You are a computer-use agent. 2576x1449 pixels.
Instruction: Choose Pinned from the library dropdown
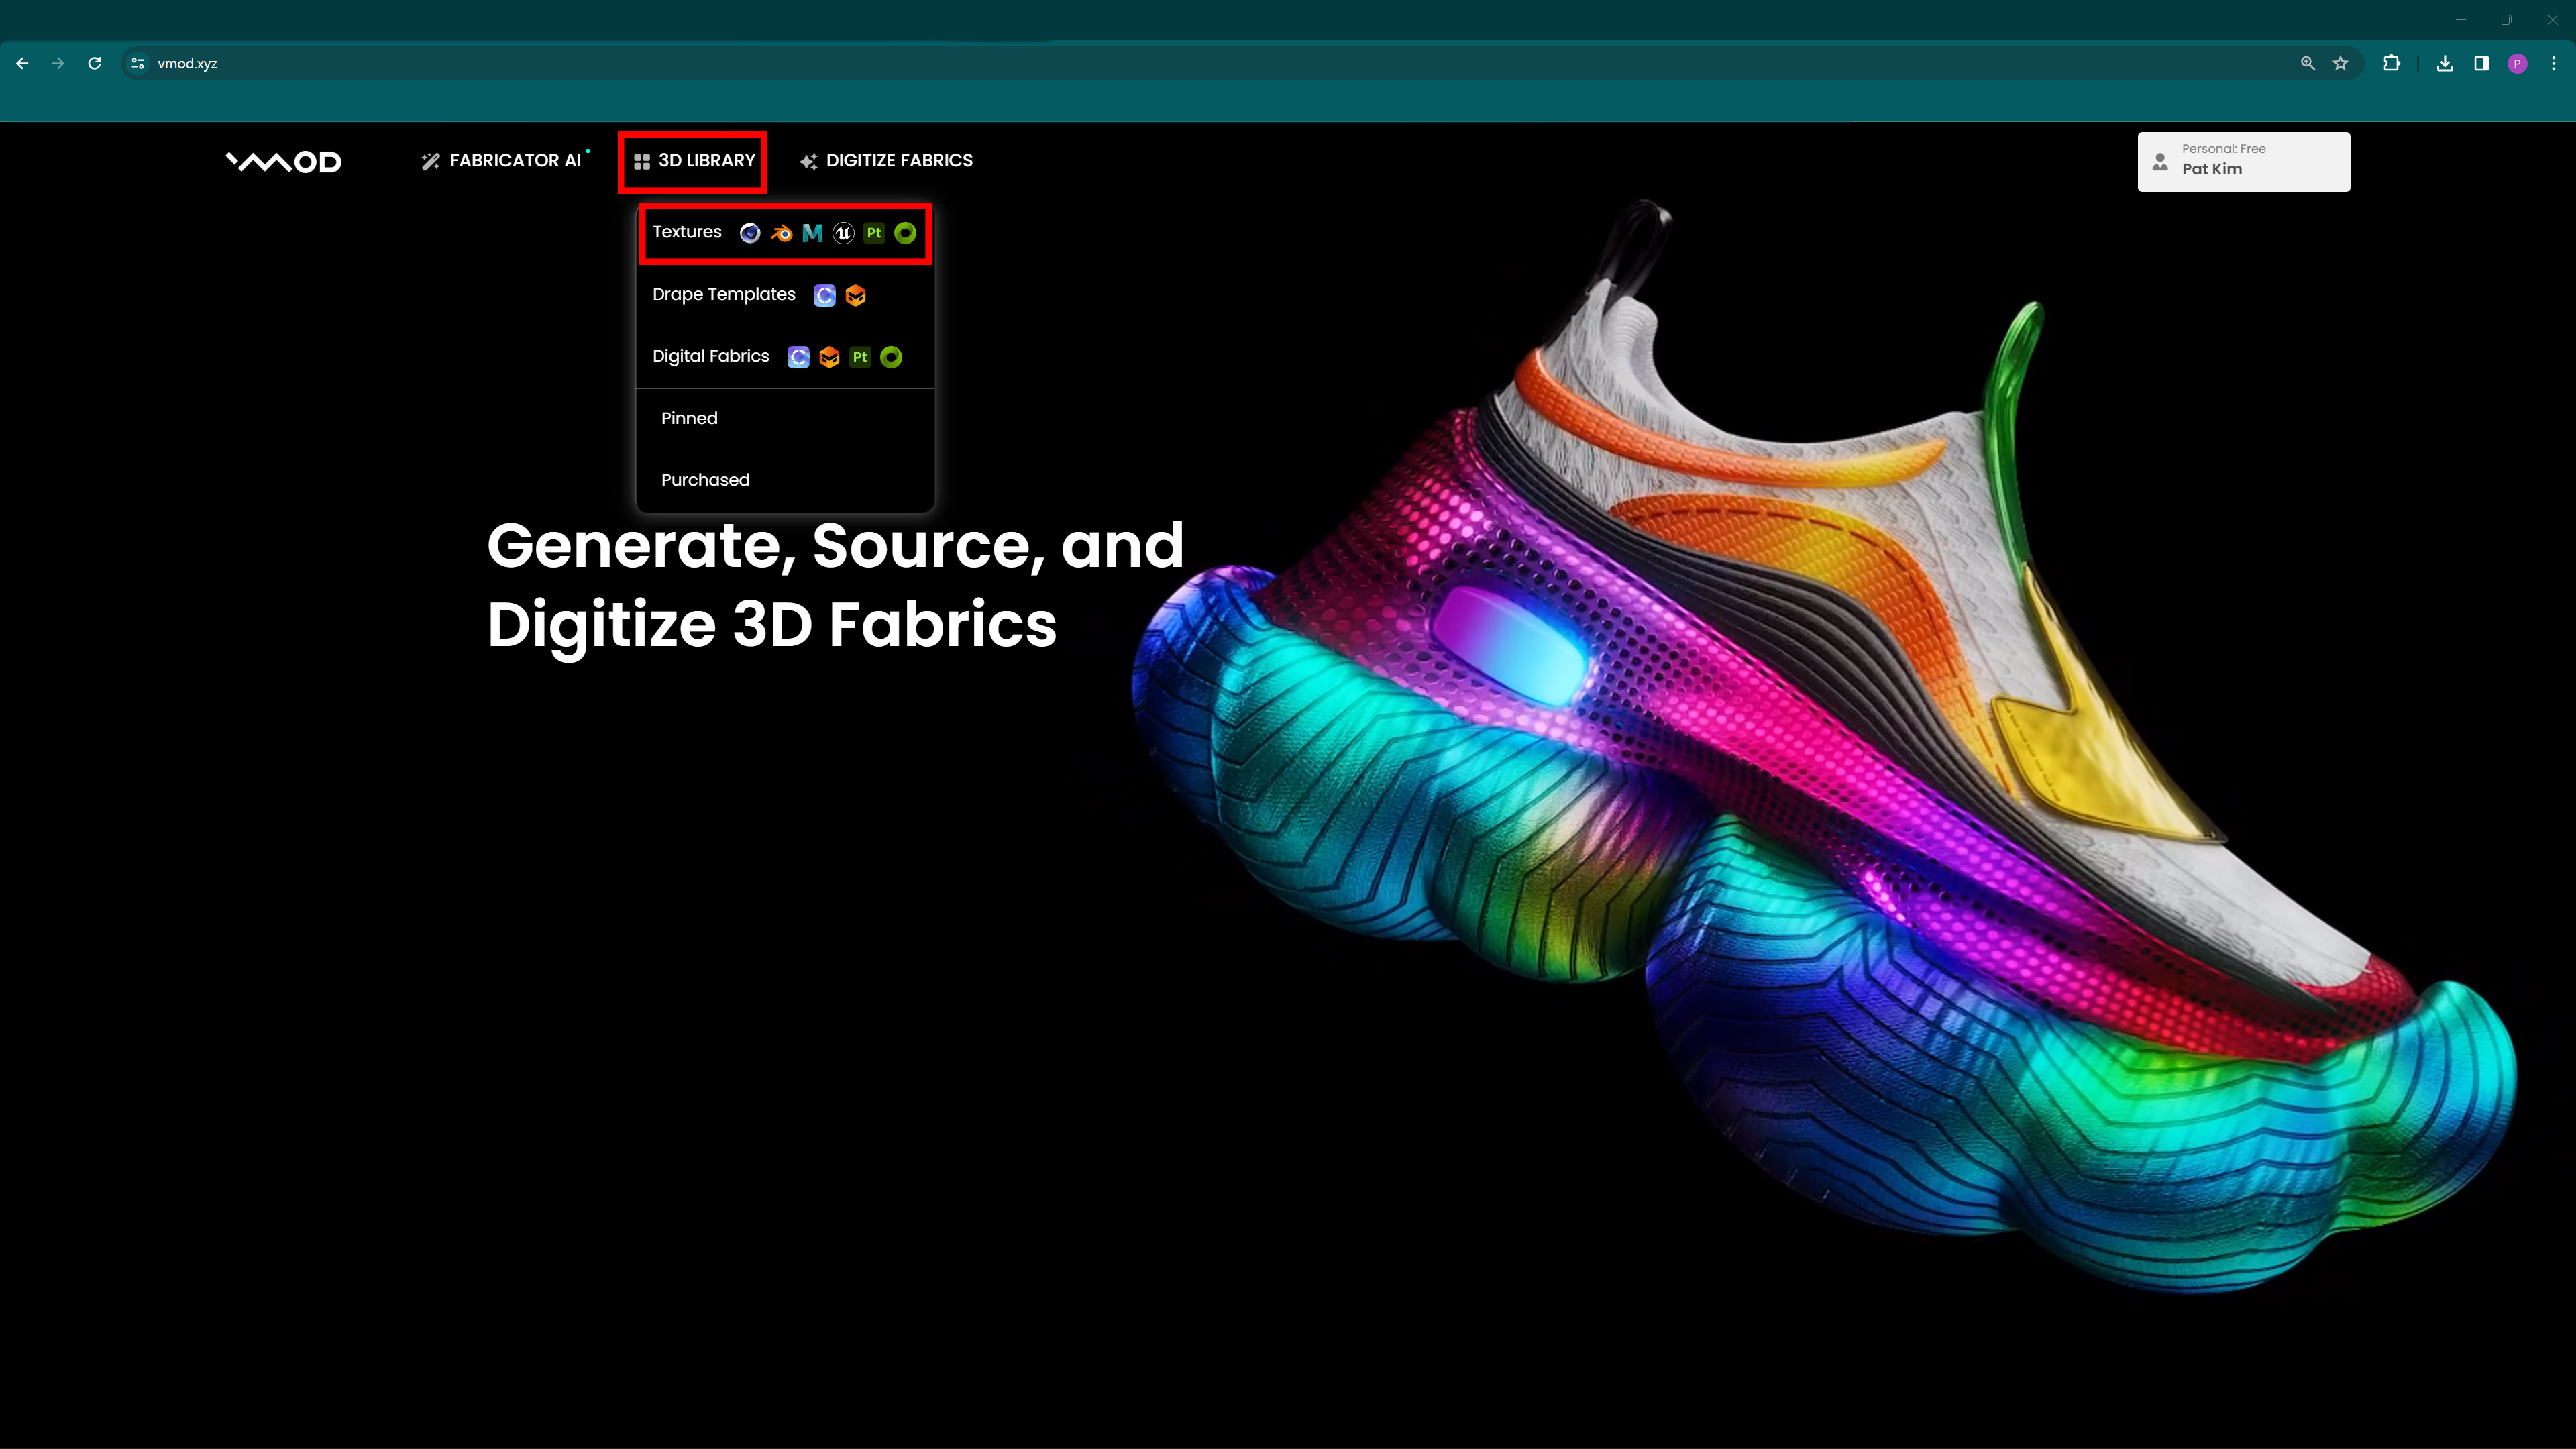(689, 418)
